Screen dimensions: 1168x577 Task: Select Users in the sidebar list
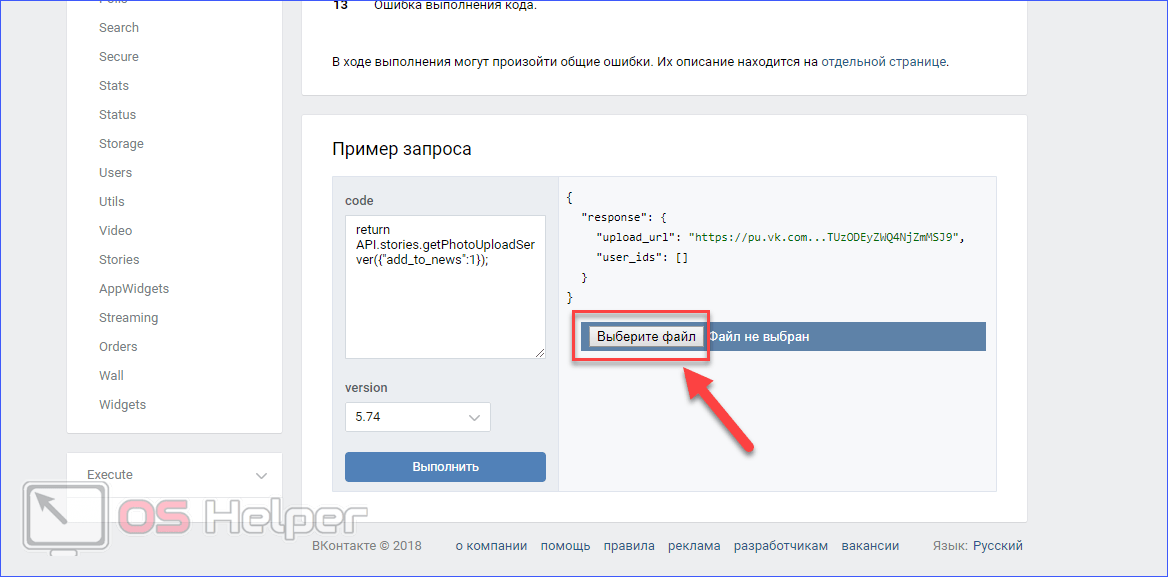115,173
